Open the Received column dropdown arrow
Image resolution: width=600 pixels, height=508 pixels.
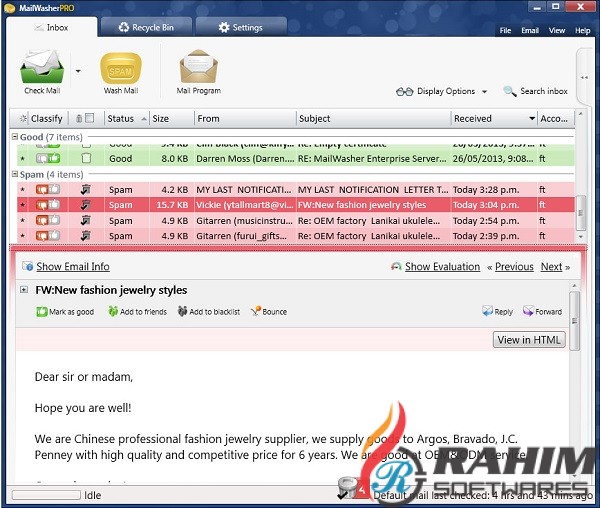(532, 119)
